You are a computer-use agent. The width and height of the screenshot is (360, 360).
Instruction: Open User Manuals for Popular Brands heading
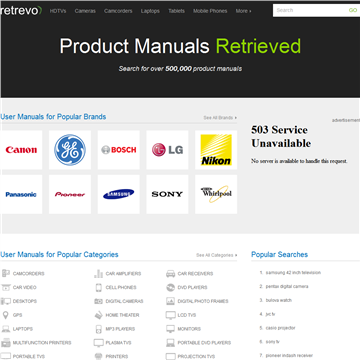pyautogui.click(x=53, y=117)
